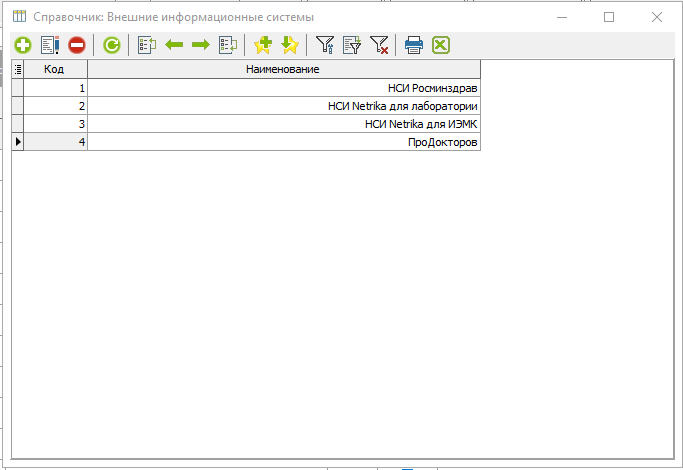Image resolution: width=683 pixels, height=470 pixels.
Task: Edit the selected record via pencil icon
Action: [50, 45]
